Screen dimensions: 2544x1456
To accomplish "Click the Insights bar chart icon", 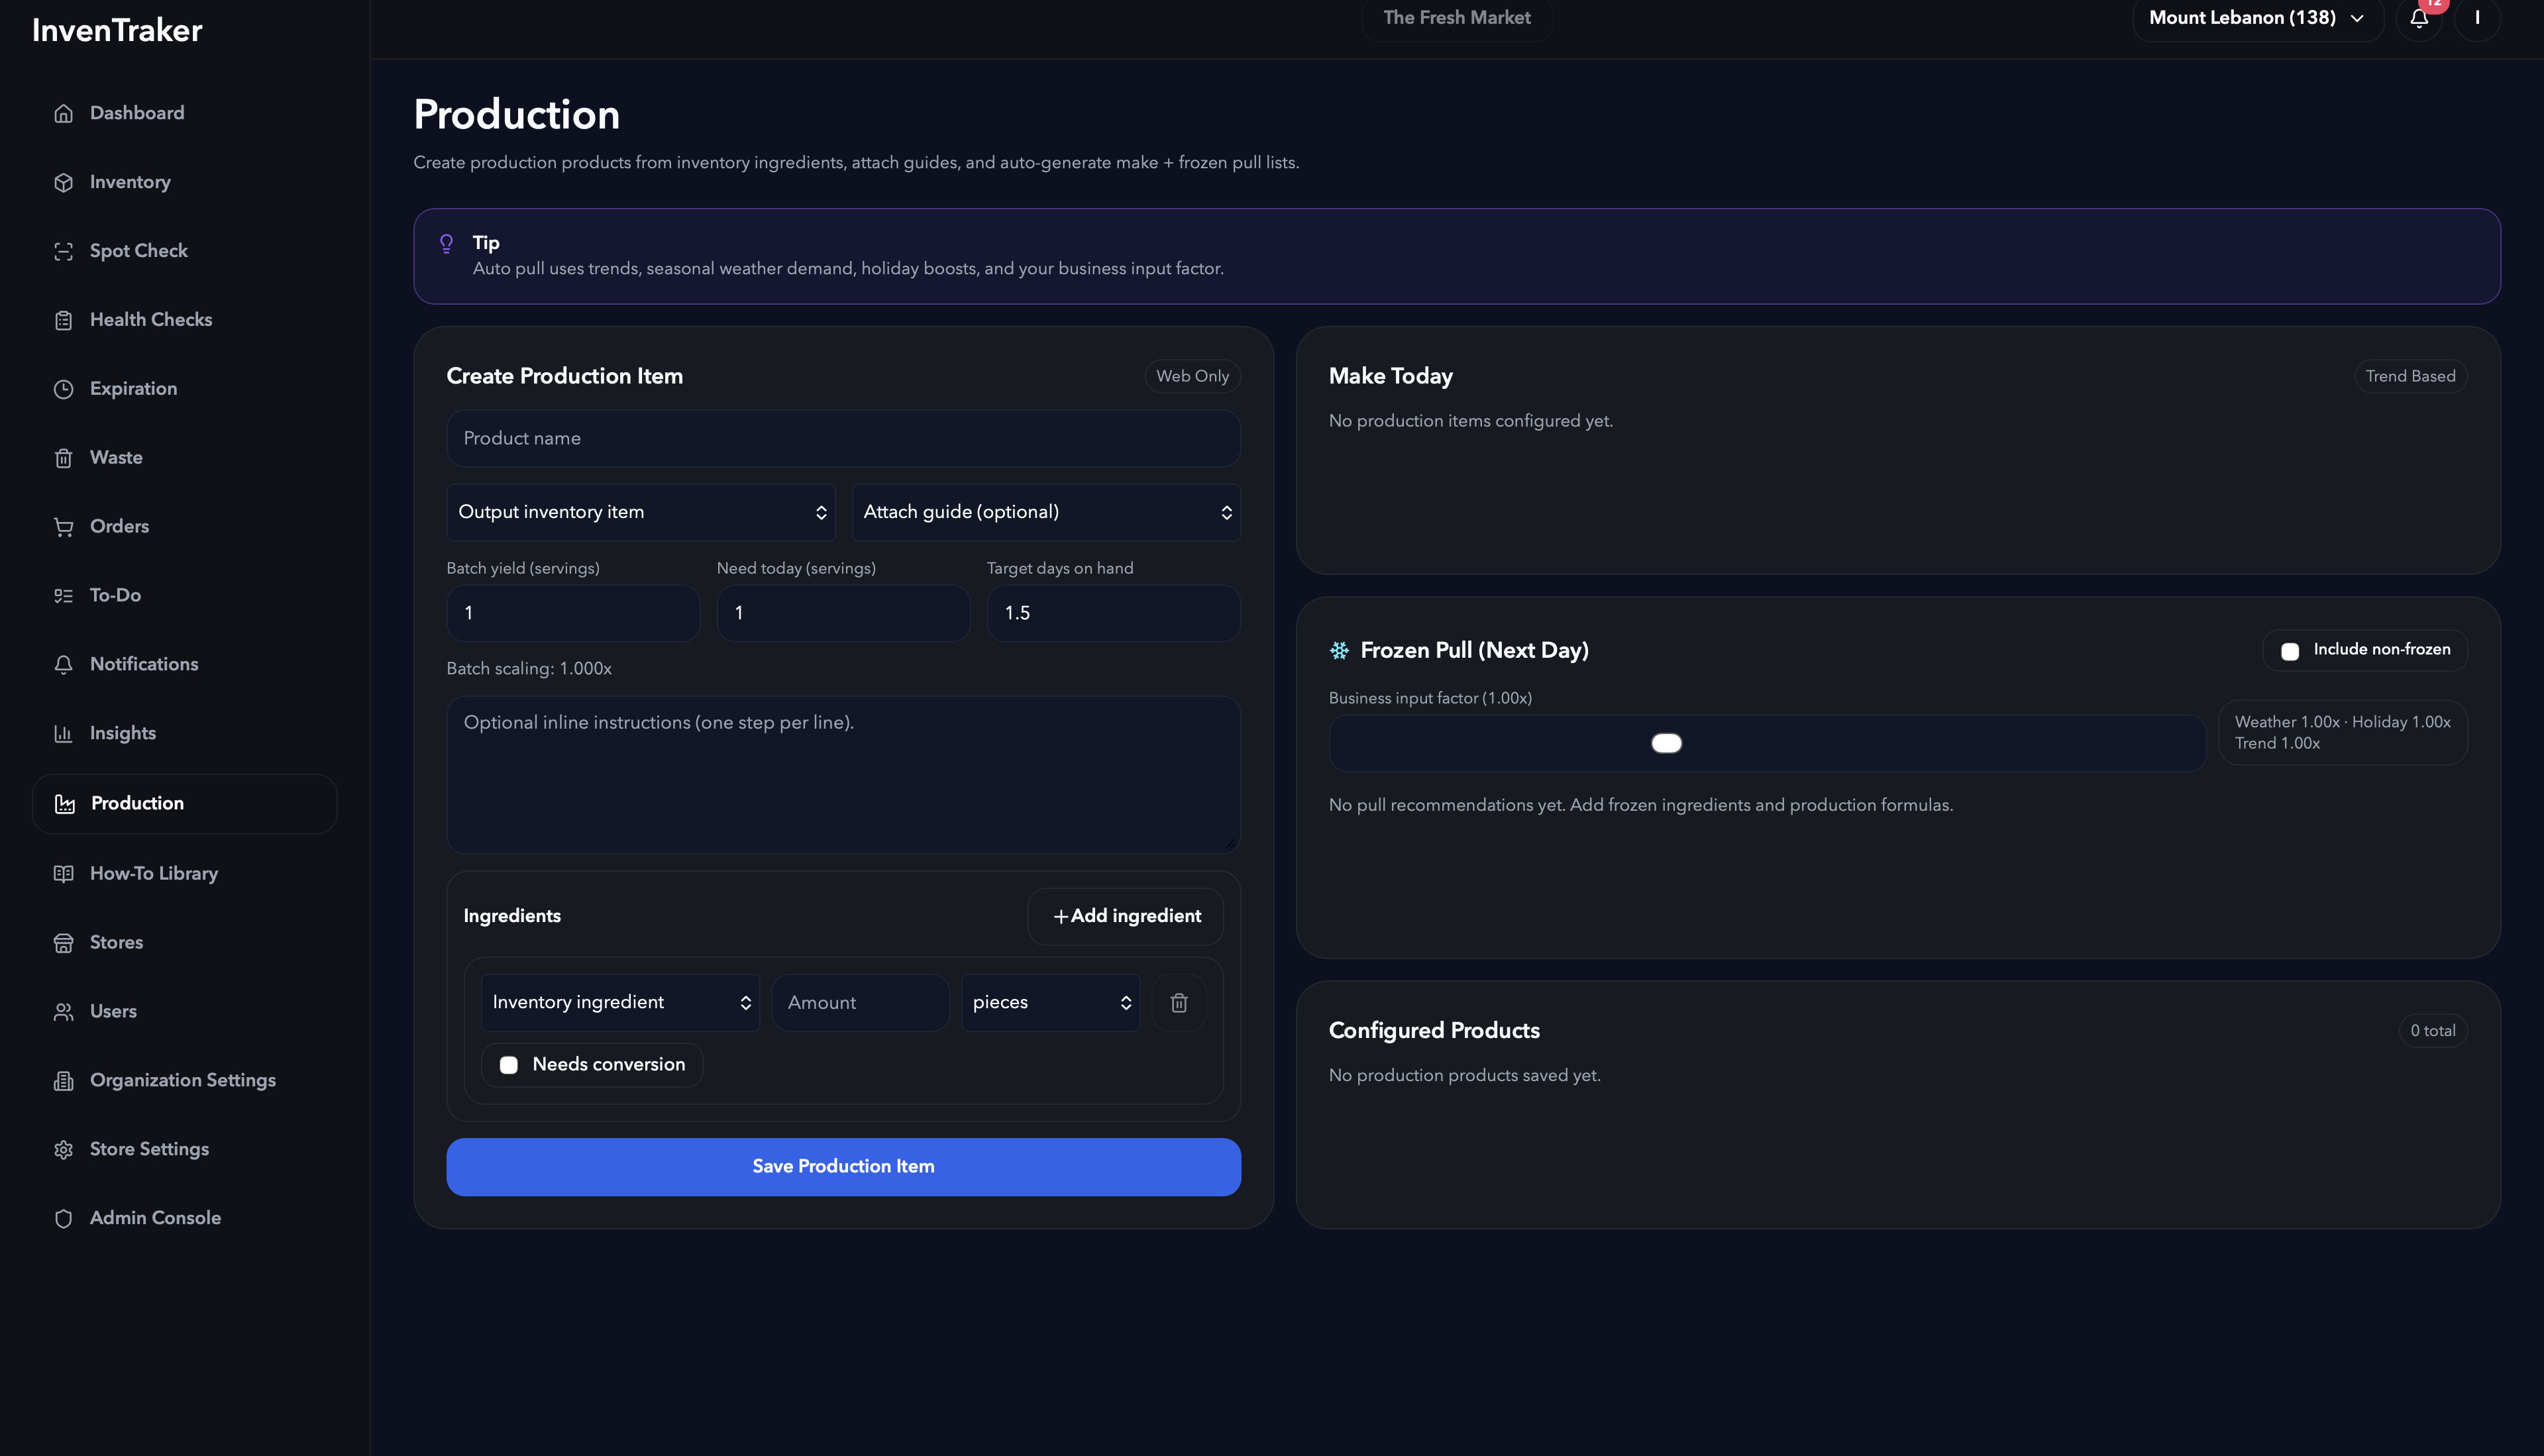I will point(63,734).
